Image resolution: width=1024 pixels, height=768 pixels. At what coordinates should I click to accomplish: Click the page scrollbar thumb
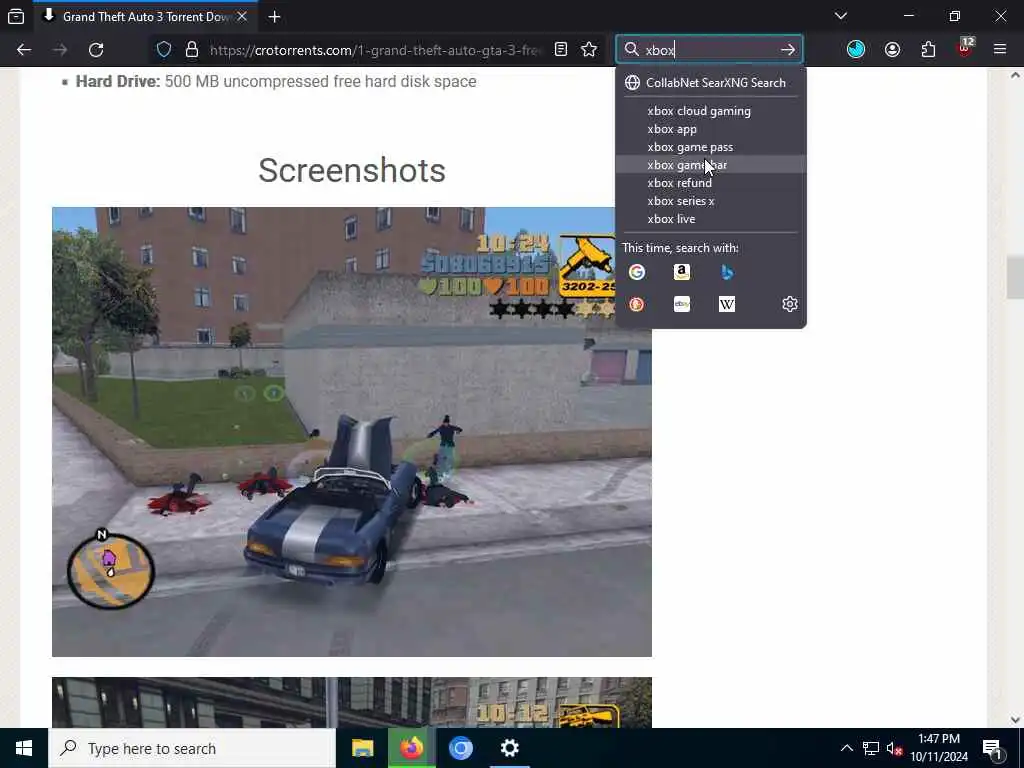click(1015, 278)
